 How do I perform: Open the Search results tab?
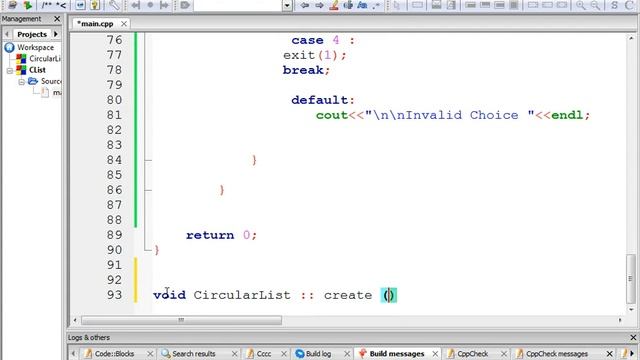pos(193,354)
